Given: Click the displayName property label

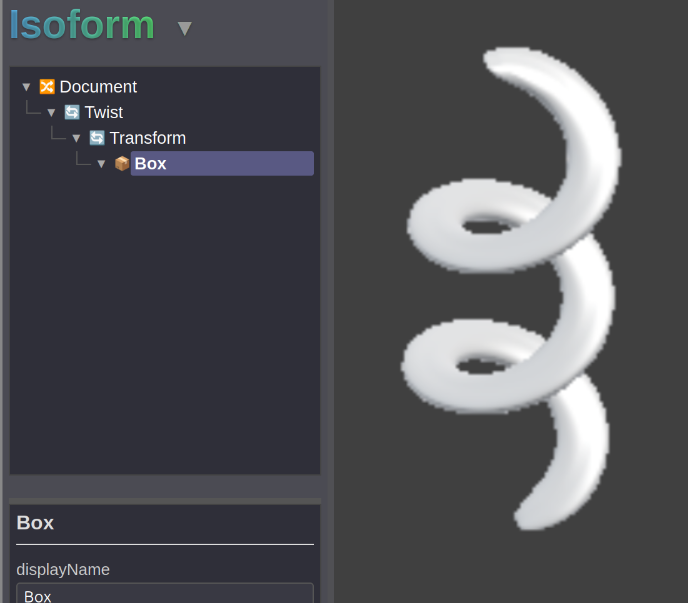Looking at the screenshot, I should [x=63, y=570].
